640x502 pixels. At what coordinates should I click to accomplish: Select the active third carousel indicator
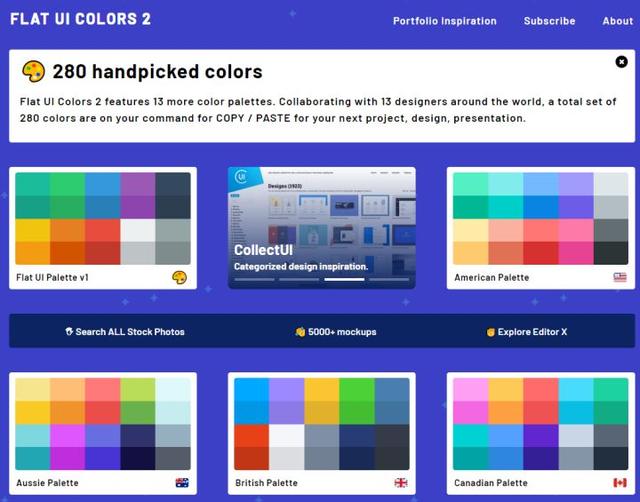(344, 280)
